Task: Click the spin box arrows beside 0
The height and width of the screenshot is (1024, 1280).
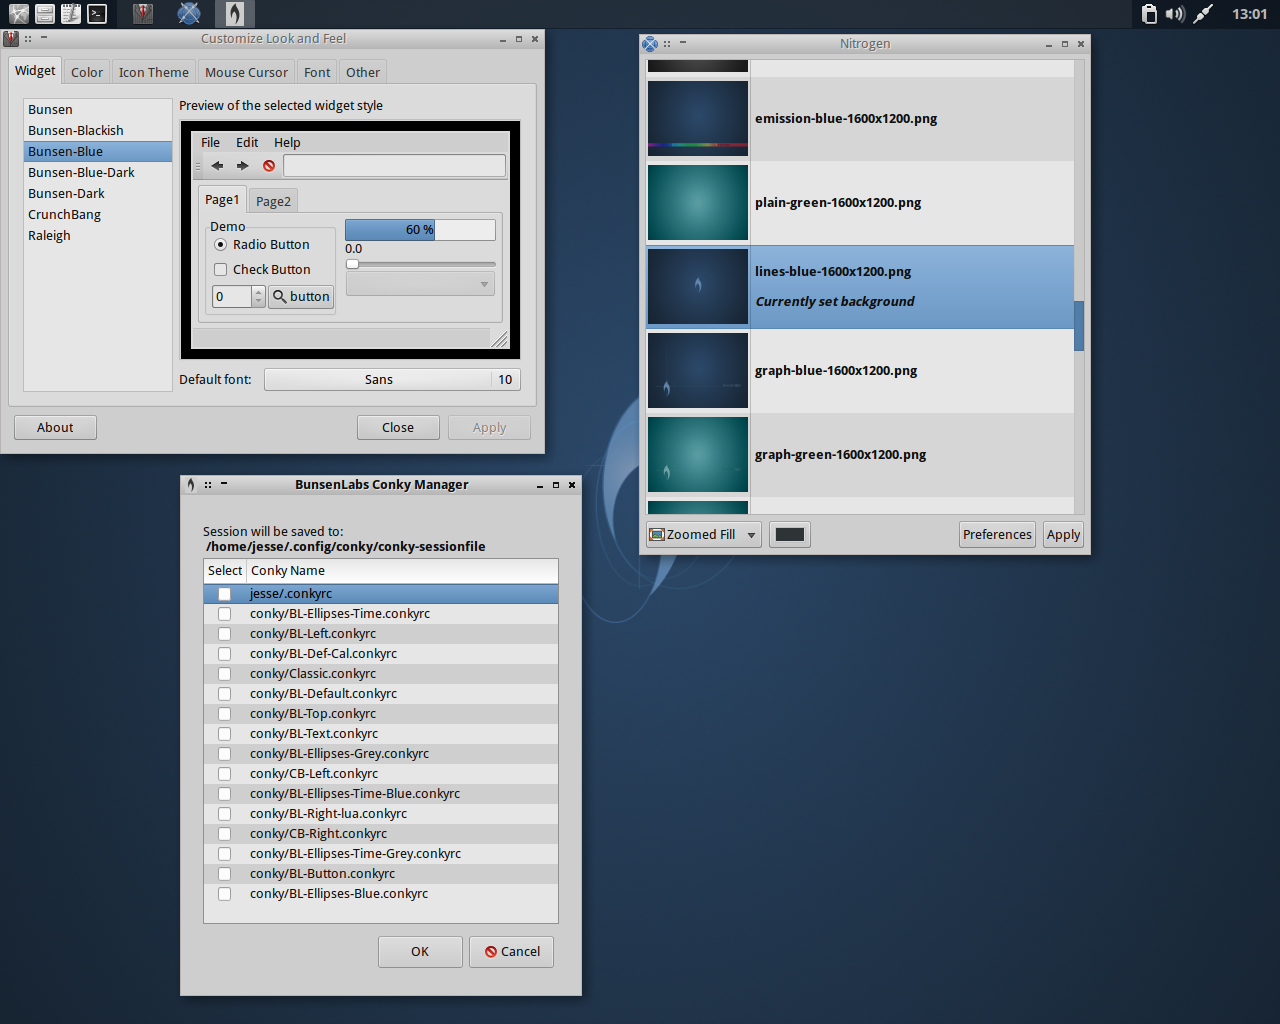Action: click(x=258, y=297)
